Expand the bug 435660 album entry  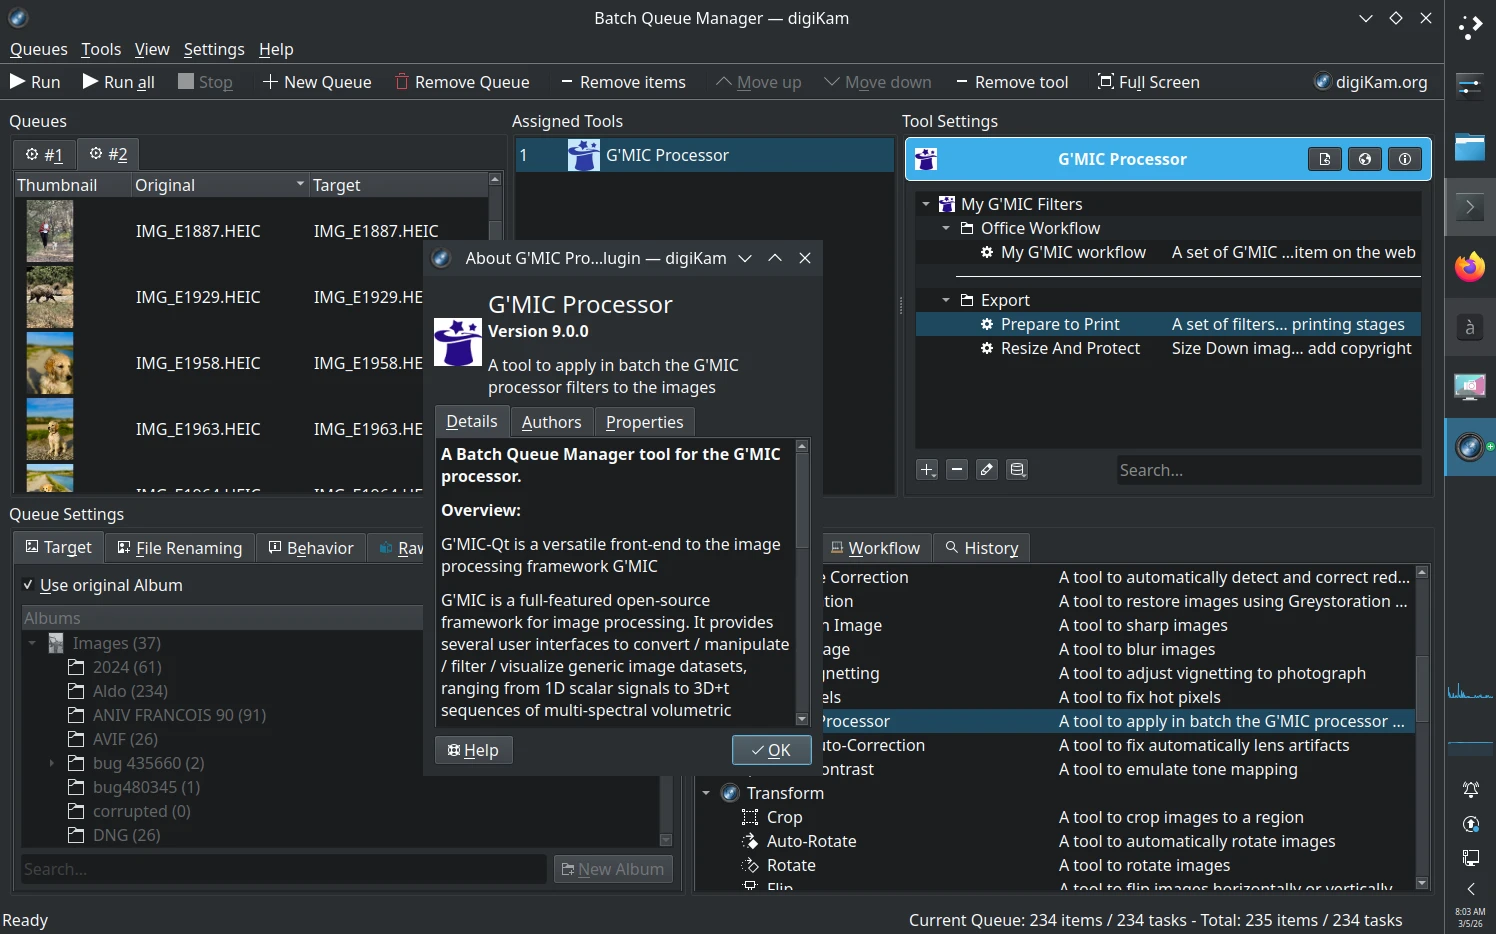click(51, 763)
